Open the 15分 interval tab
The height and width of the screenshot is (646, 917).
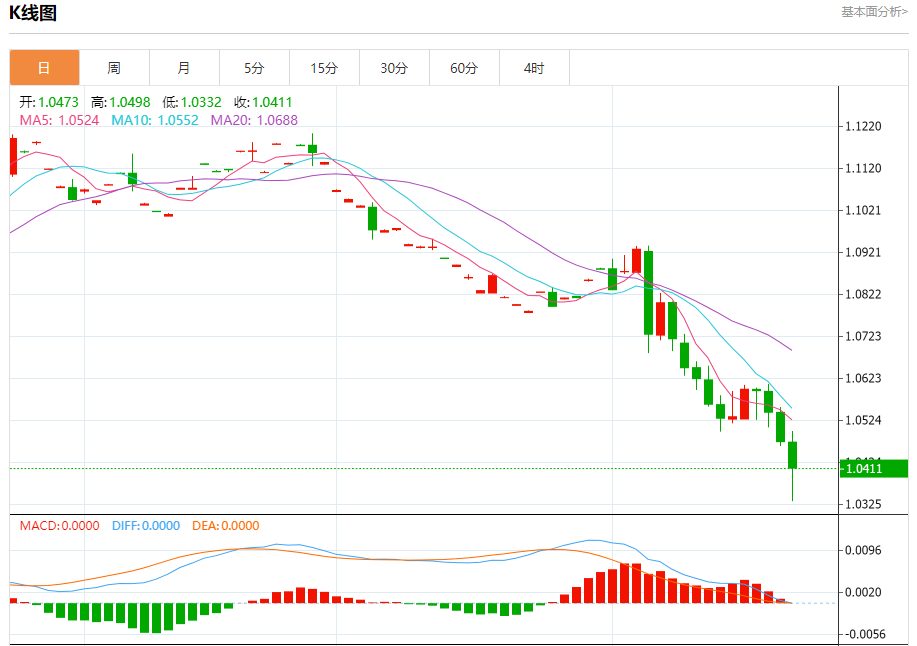324,68
